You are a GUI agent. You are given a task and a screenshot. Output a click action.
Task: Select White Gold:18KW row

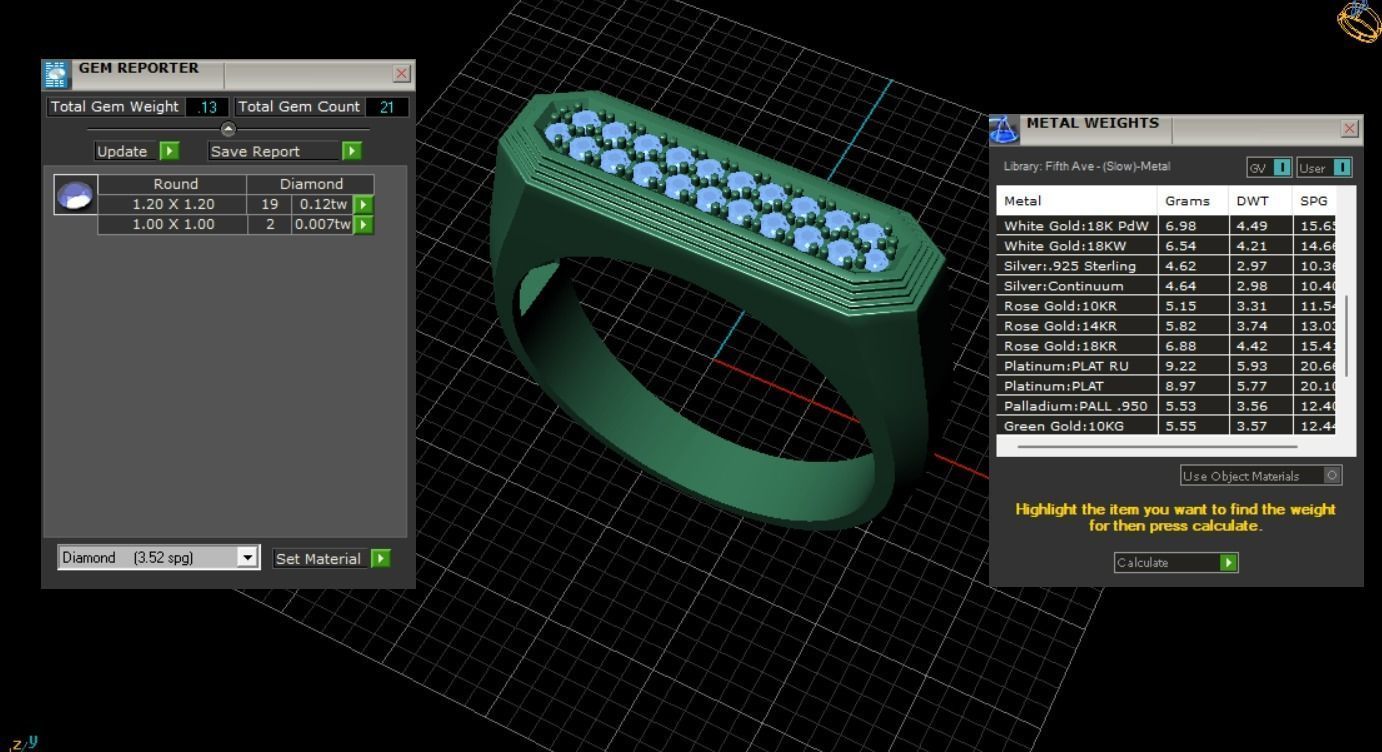[1166, 246]
